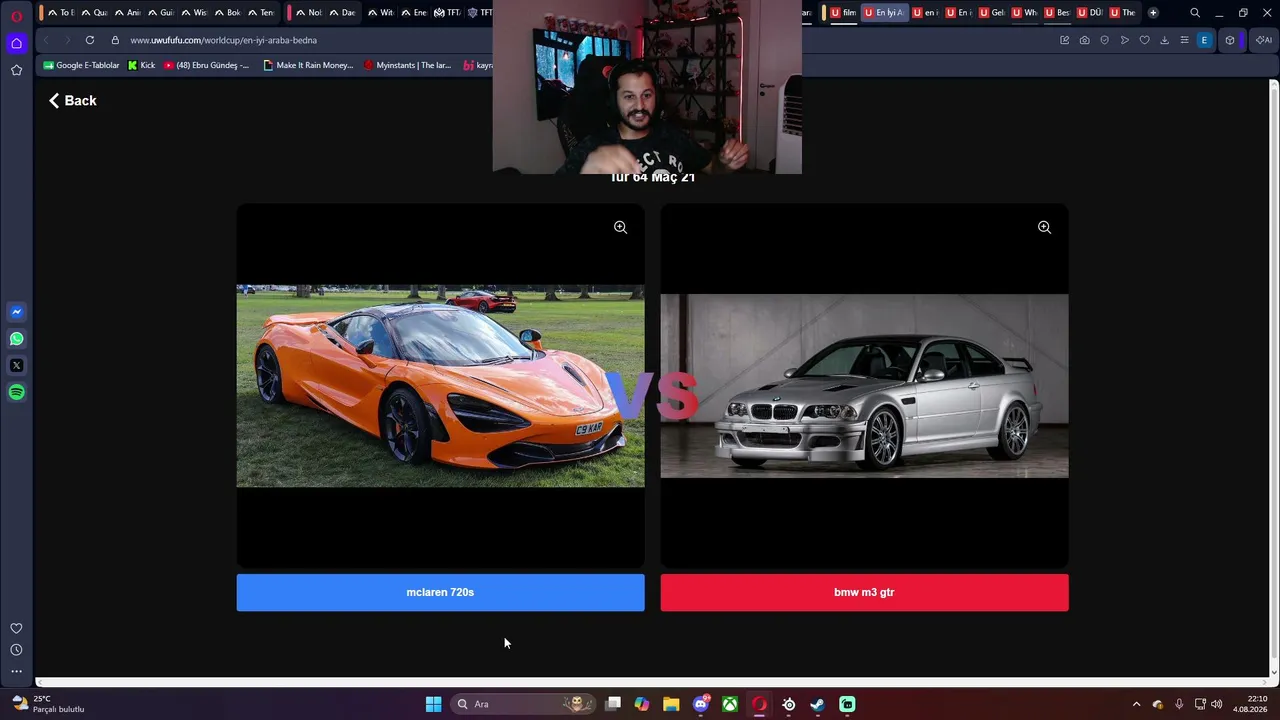1280x720 pixels.
Task: Open the Myinstants bookmark
Action: [x=407, y=65]
